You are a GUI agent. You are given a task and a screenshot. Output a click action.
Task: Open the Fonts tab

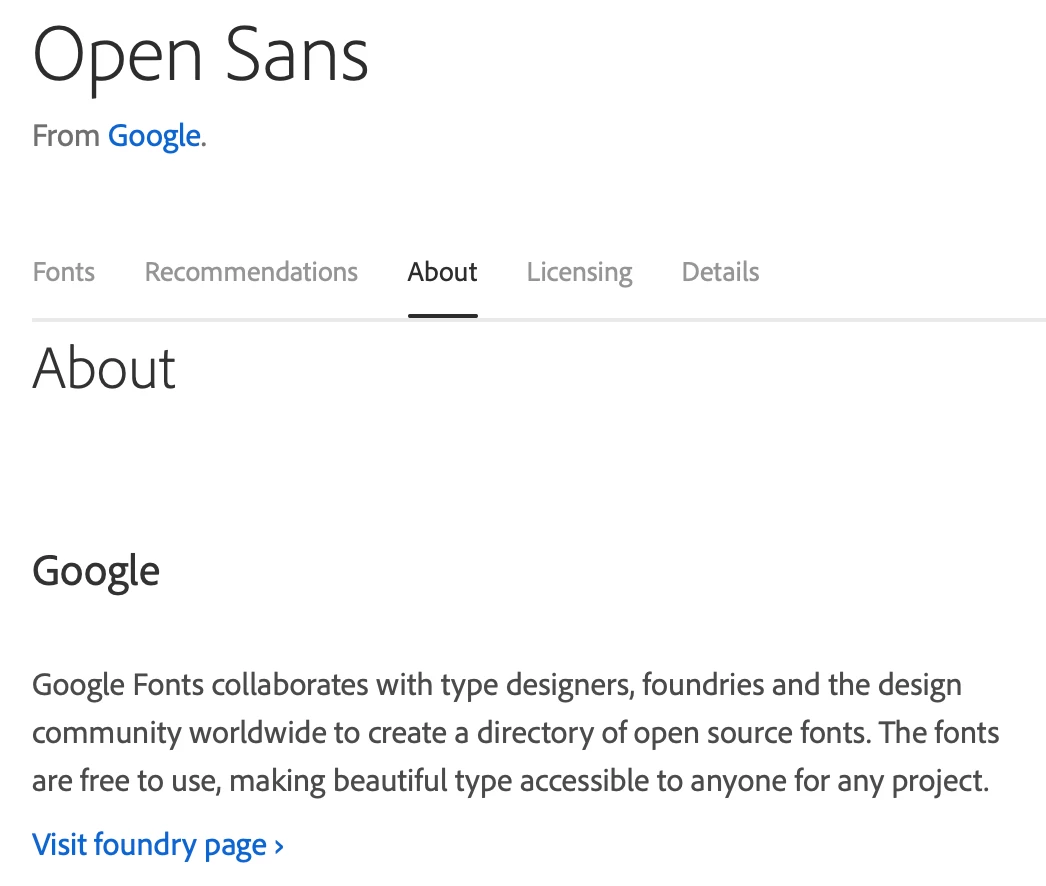(x=63, y=272)
